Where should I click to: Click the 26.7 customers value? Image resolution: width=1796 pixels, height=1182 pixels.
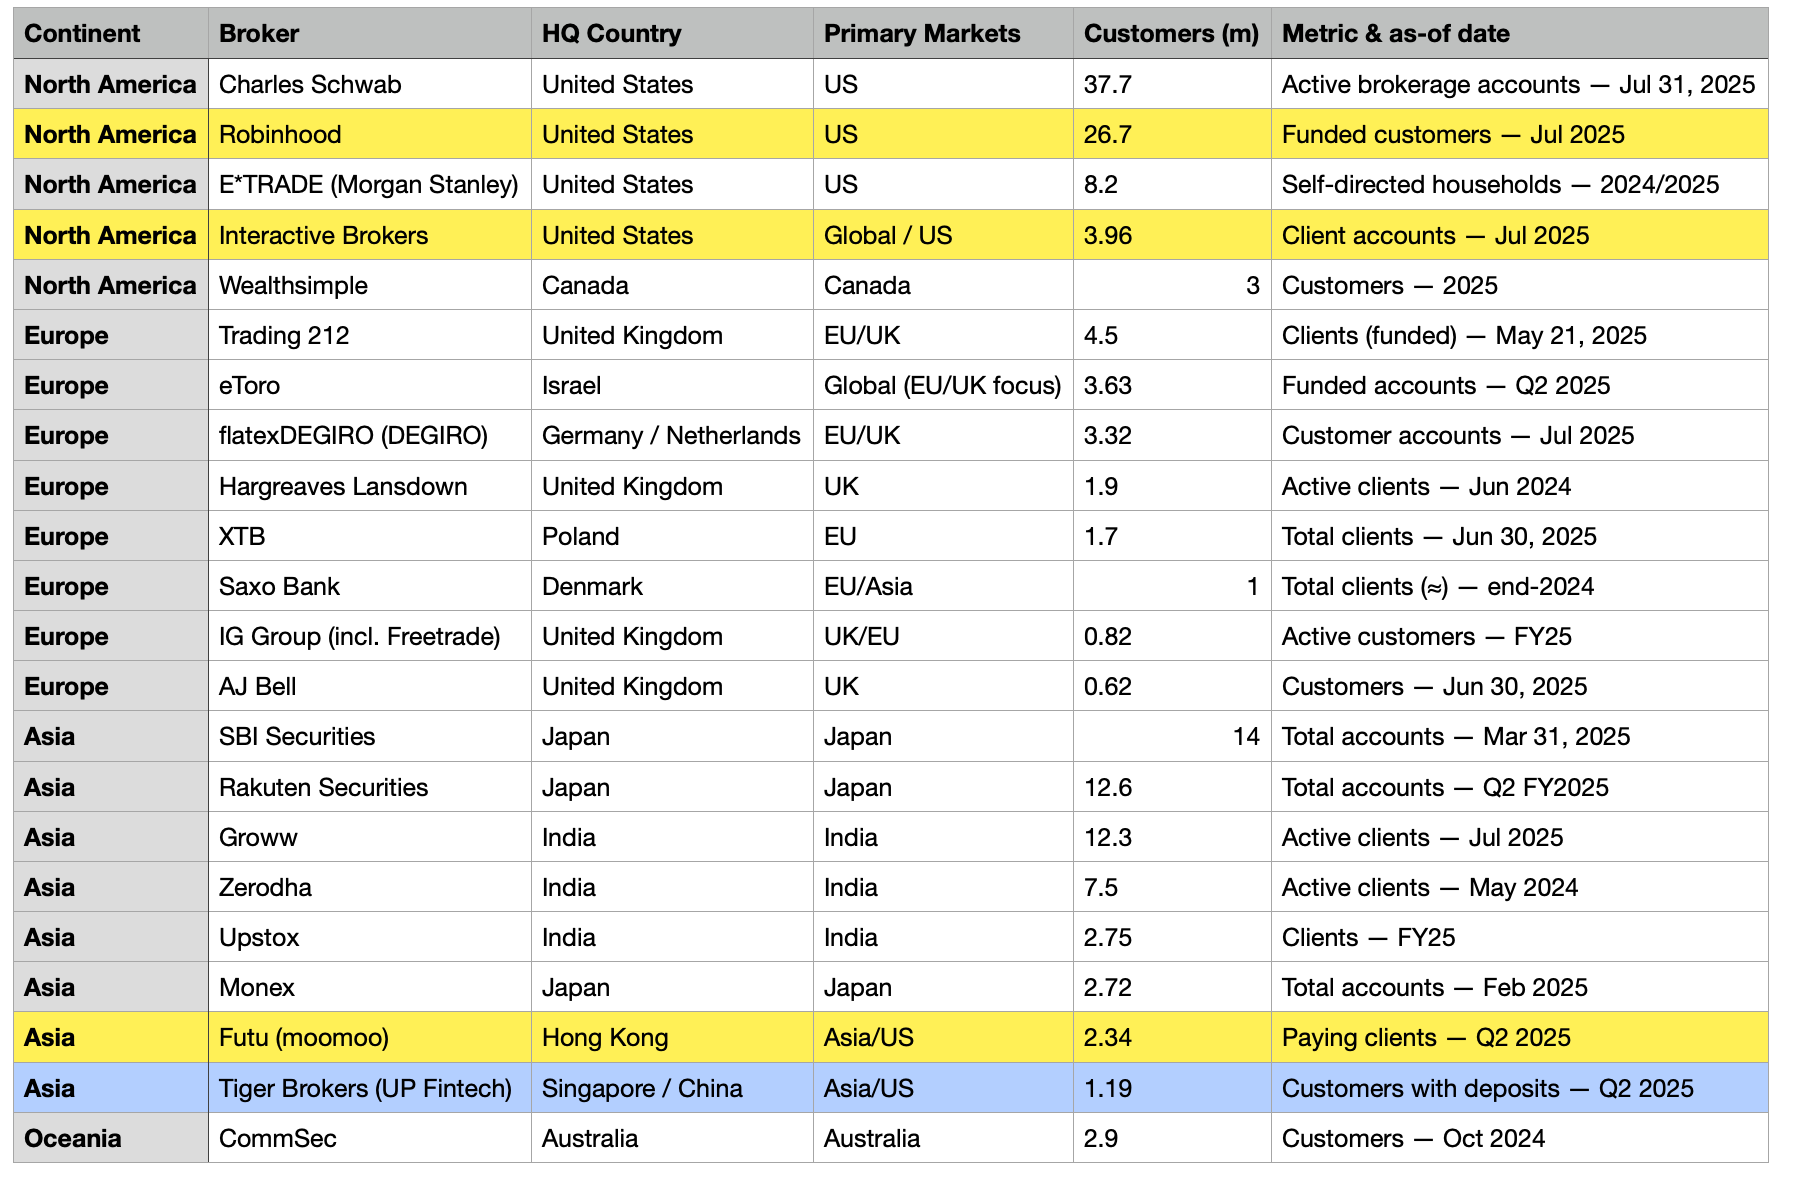pos(1172,134)
